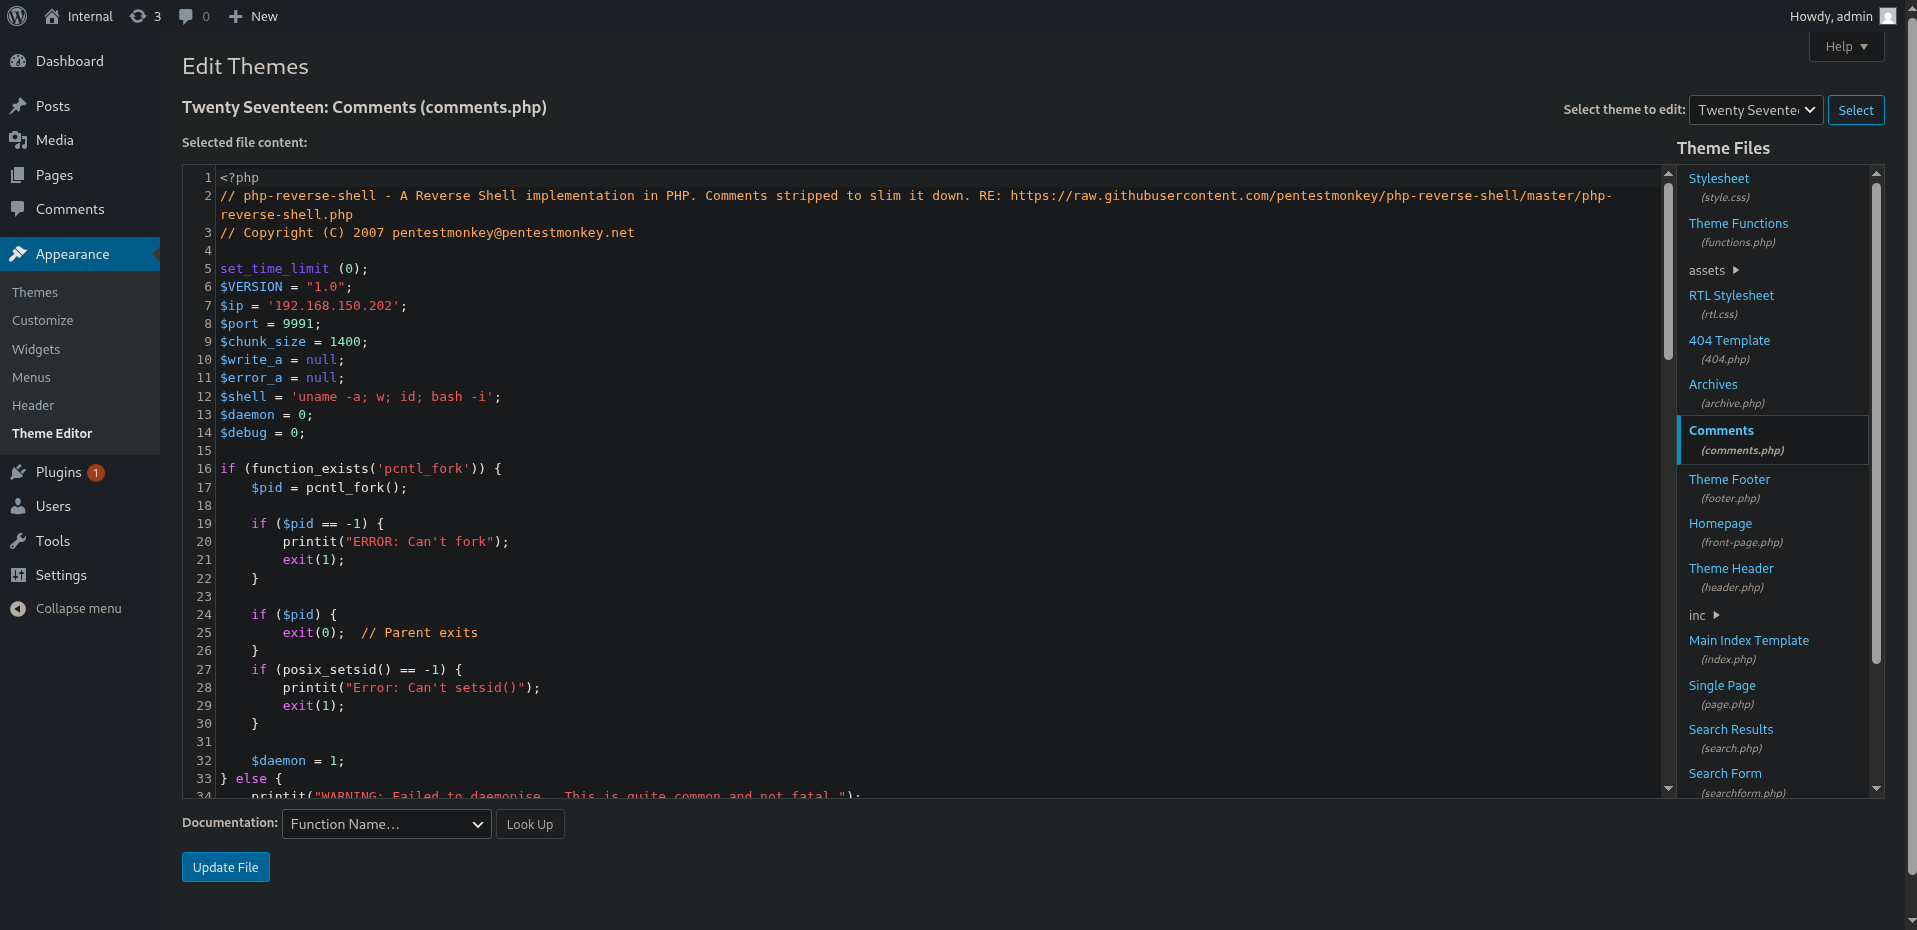This screenshot has height=930, width=1917.
Task: Open the Archives file
Action: coord(1713,384)
